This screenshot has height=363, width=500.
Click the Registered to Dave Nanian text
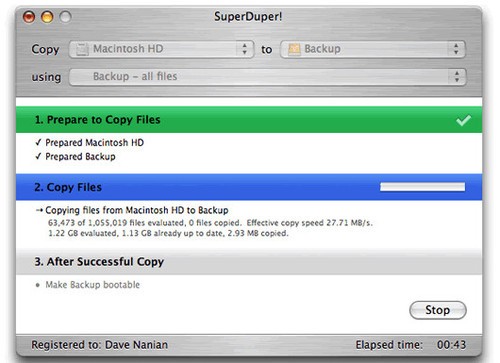point(99,345)
